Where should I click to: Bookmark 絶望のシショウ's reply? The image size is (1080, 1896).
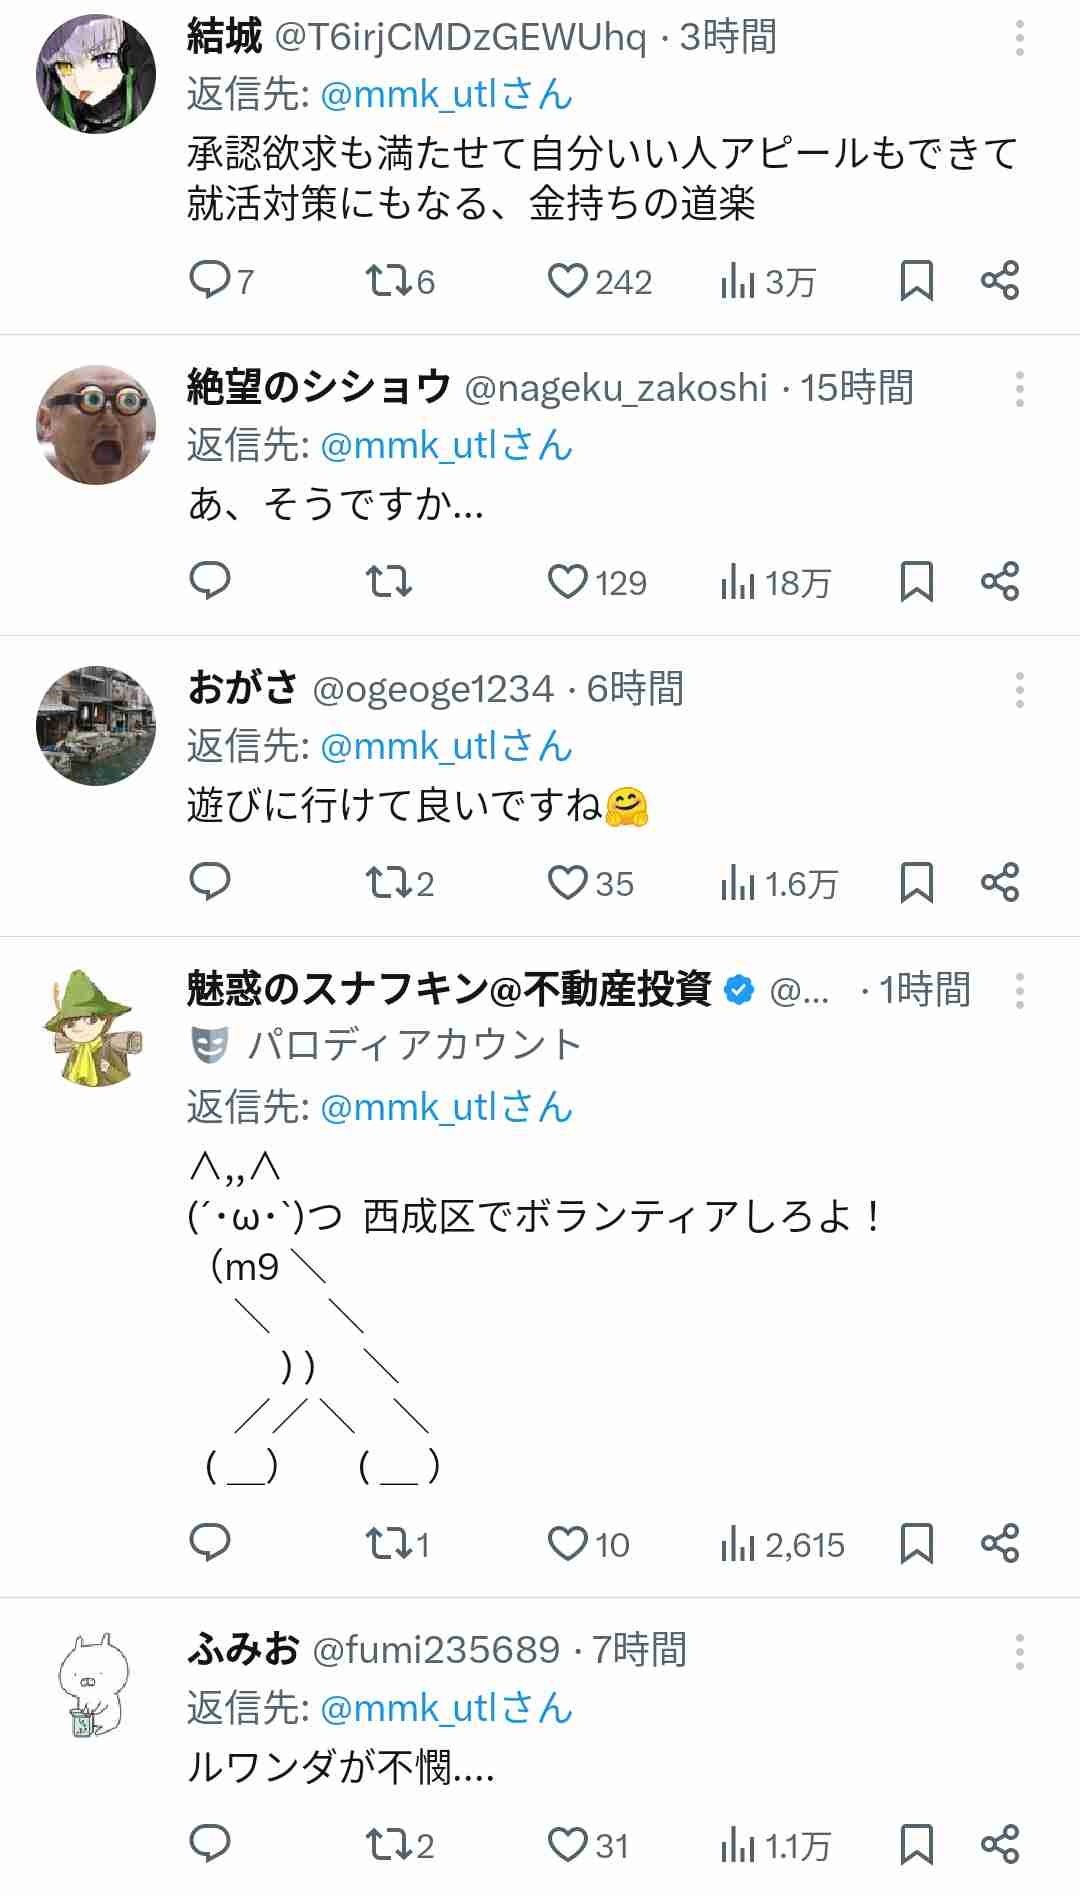pos(916,581)
